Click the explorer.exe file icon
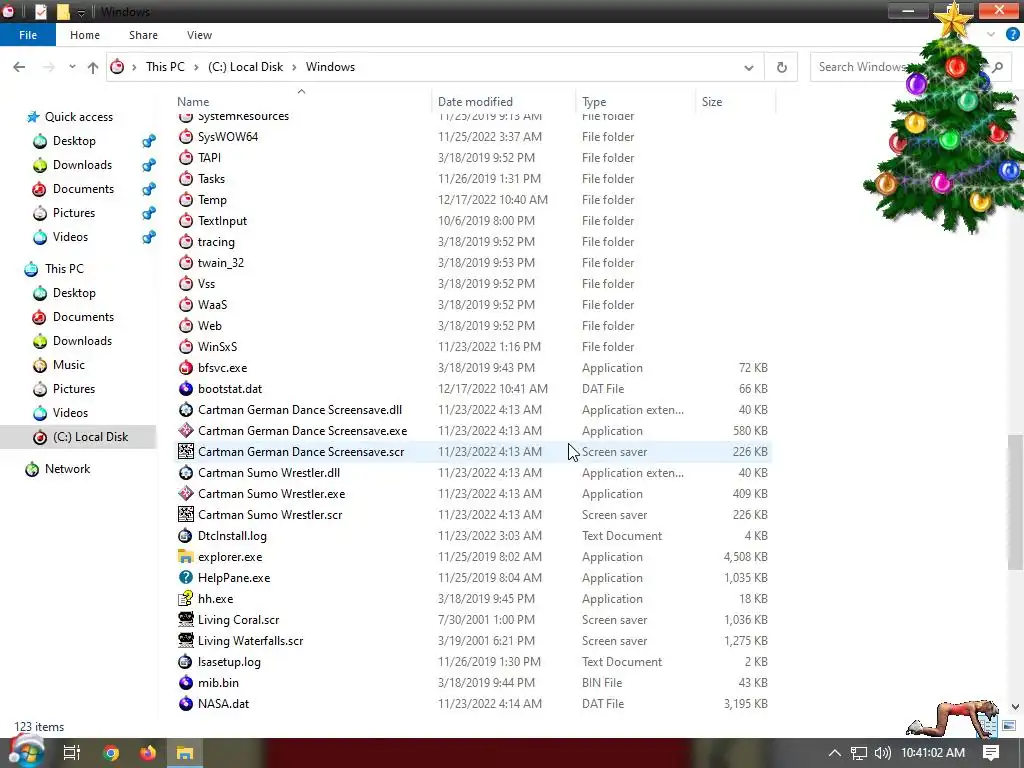 click(186, 556)
